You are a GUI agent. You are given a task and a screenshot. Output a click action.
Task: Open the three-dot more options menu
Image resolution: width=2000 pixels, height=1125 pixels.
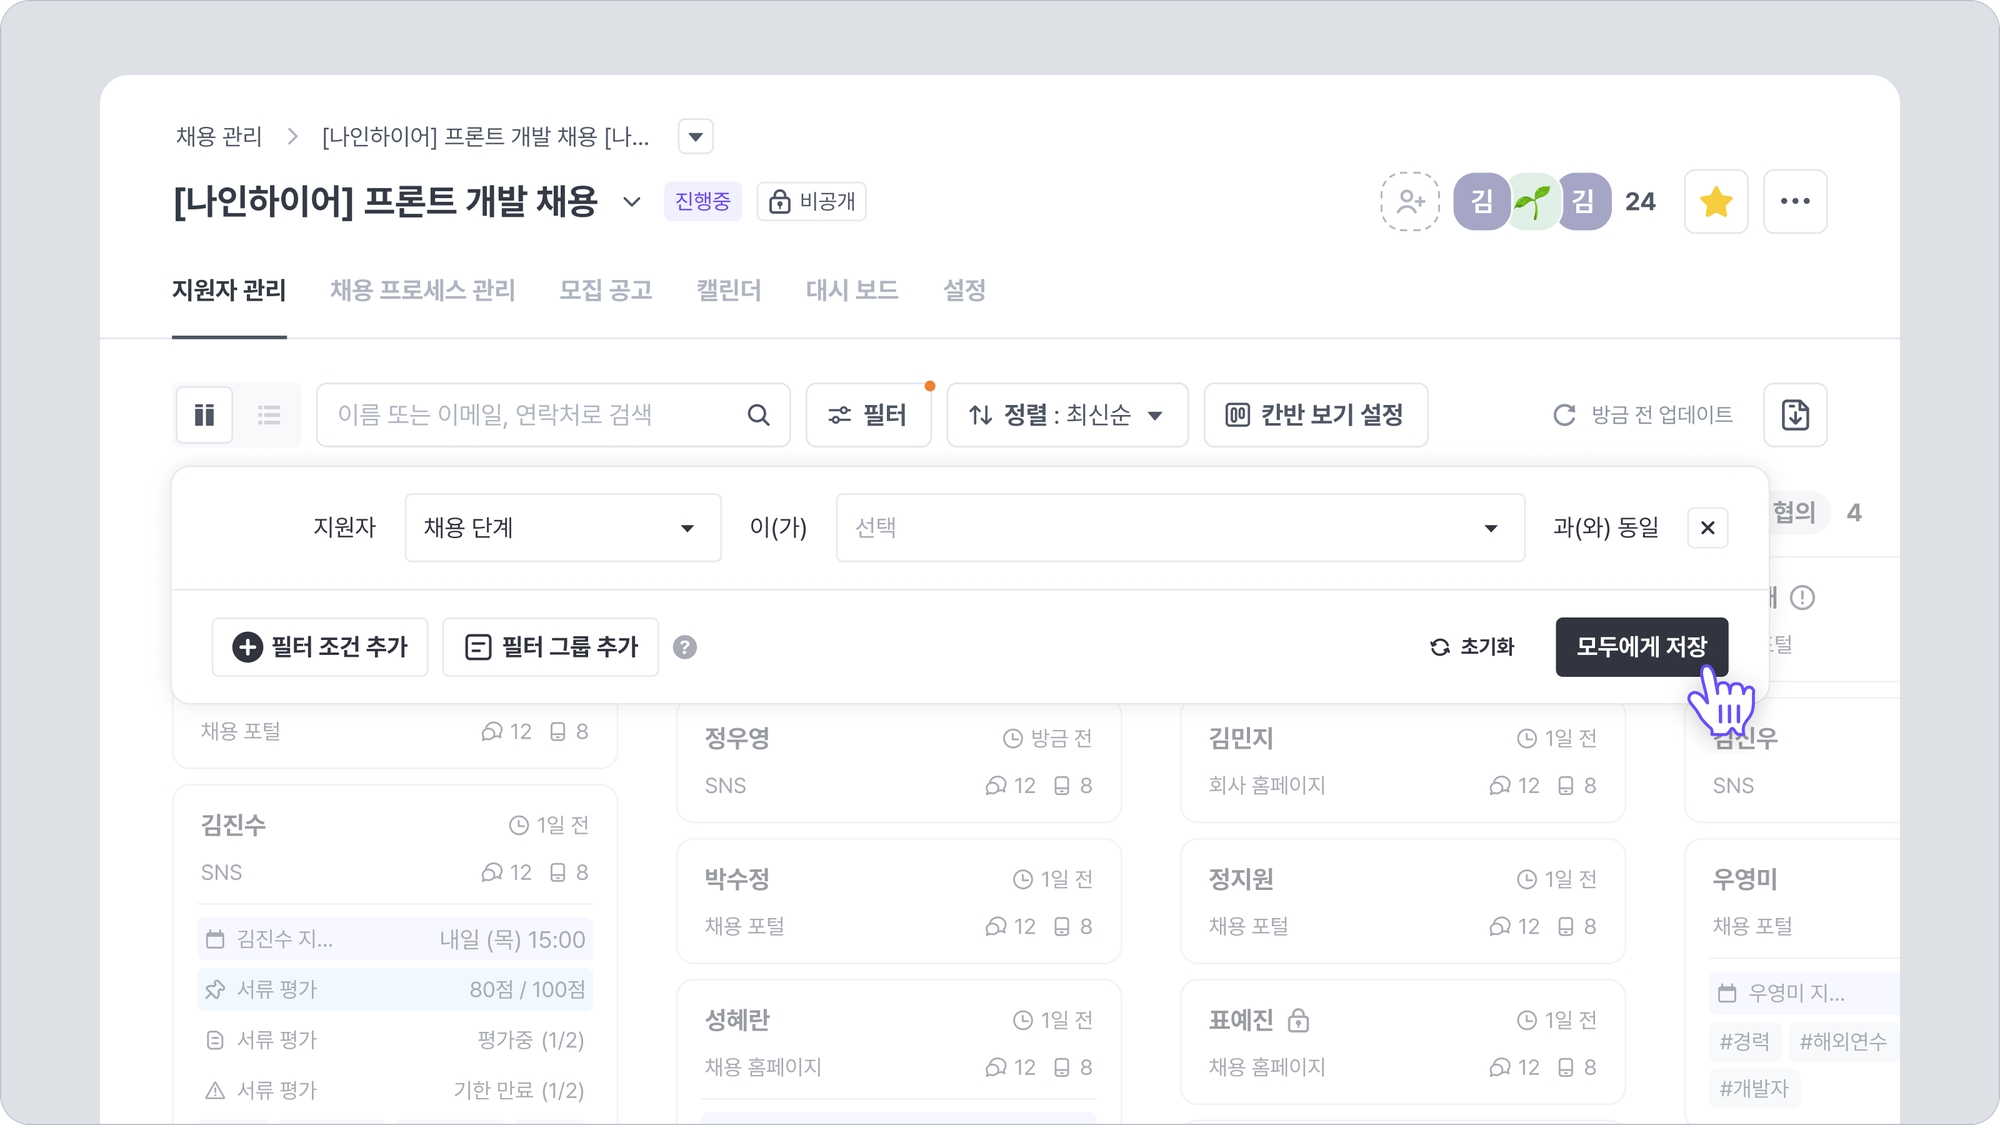(x=1795, y=202)
